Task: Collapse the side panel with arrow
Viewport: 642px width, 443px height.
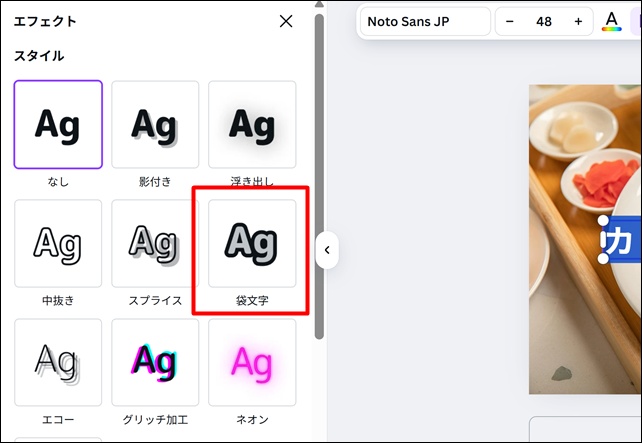Action: coord(327,250)
